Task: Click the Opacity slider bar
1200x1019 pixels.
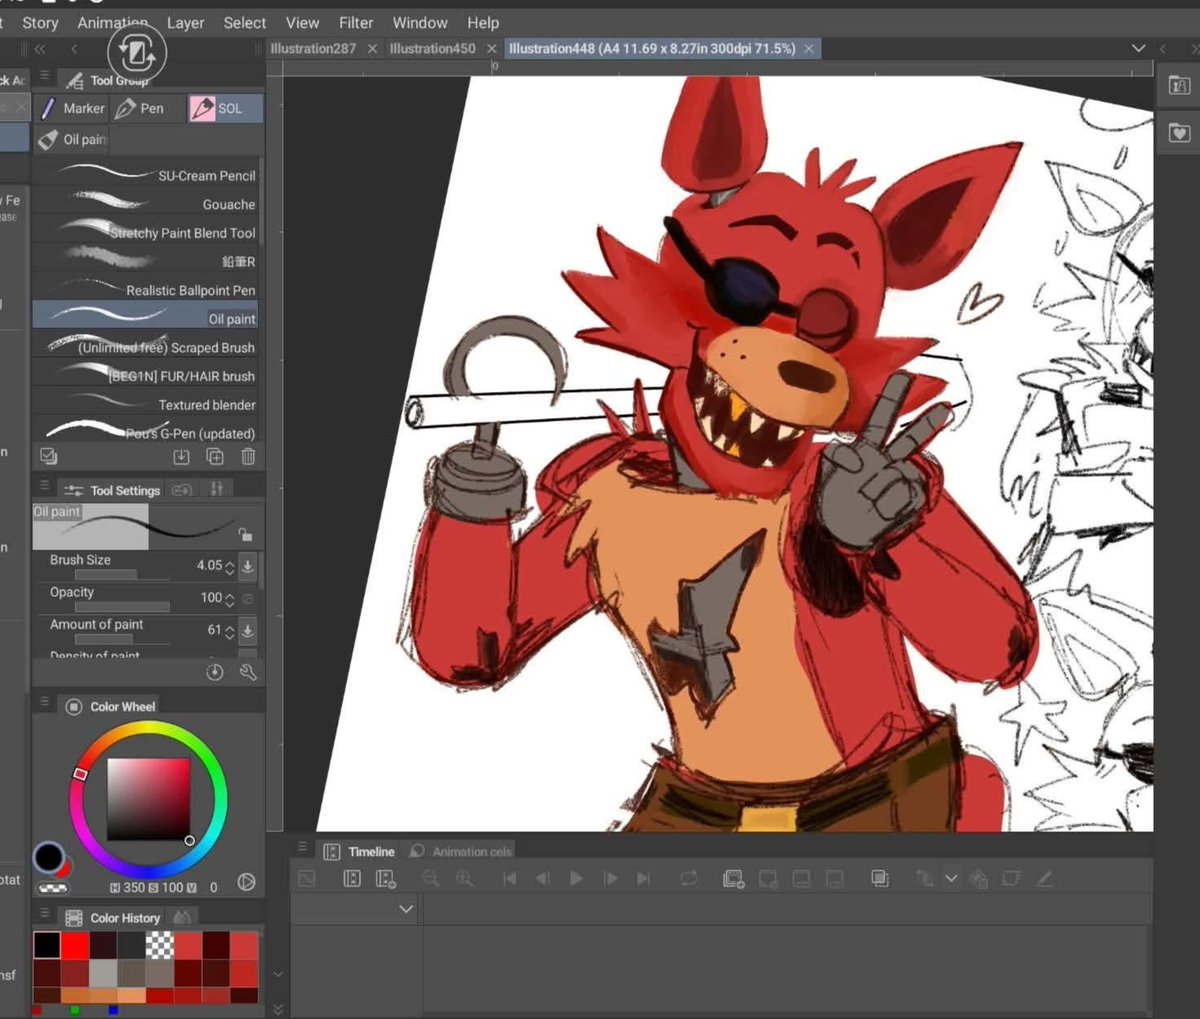Action: [121, 607]
